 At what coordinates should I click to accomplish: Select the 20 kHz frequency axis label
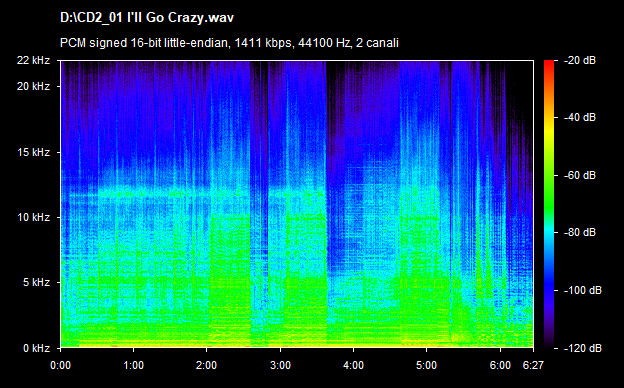[x=33, y=86]
